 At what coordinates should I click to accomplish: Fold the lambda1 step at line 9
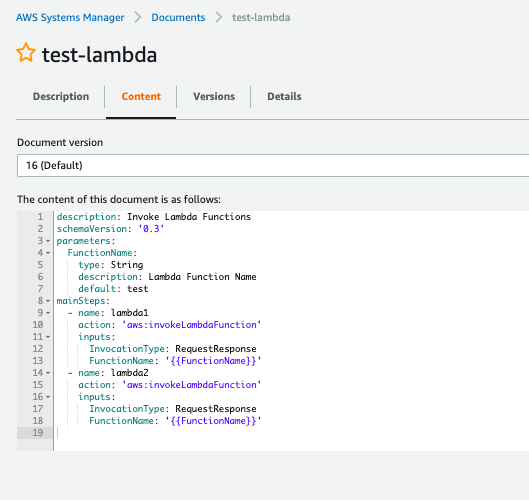point(48,313)
